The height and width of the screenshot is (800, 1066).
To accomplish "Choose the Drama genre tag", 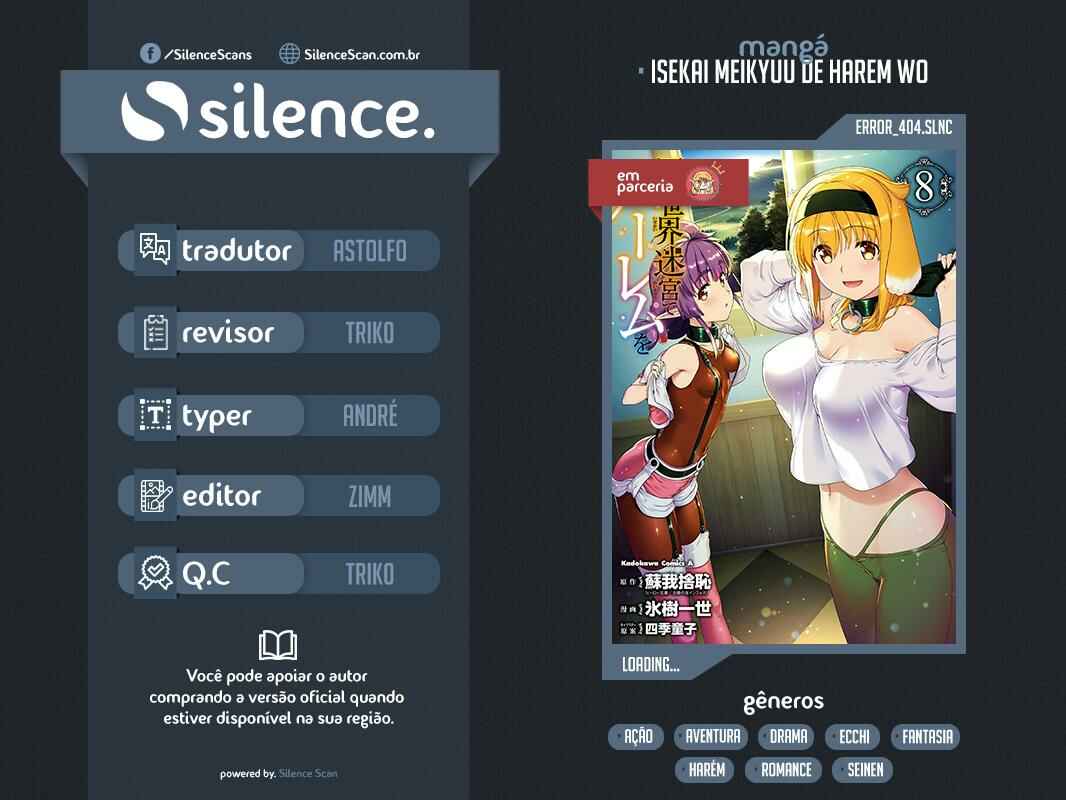I will click(x=788, y=737).
